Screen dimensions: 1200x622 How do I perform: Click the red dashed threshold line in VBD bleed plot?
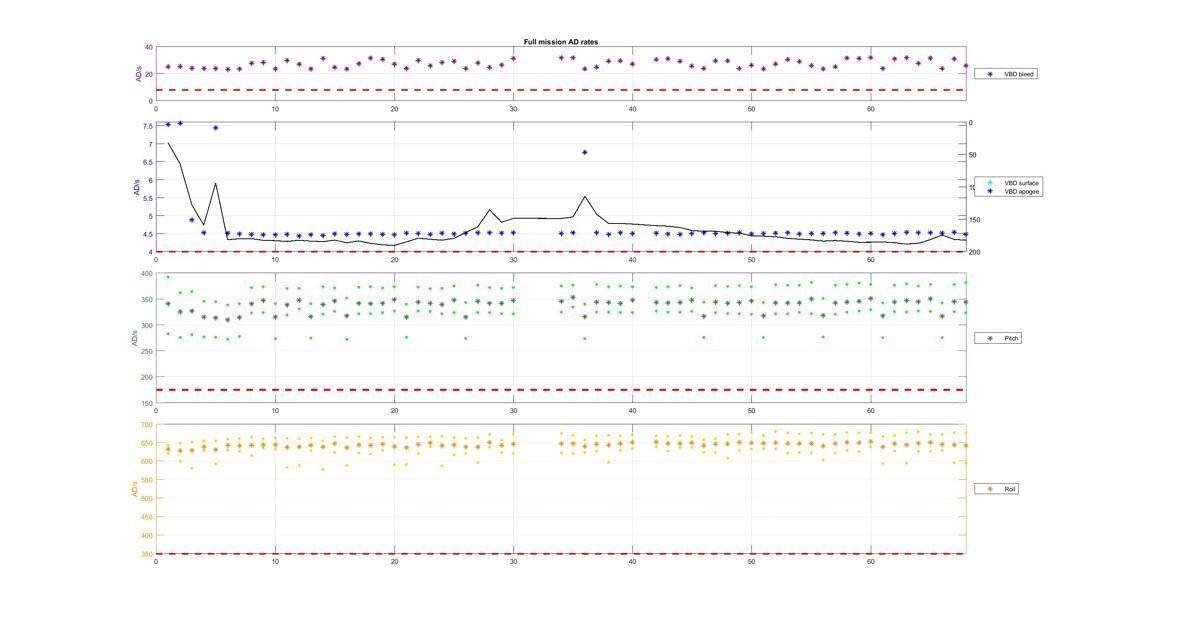pyautogui.click(x=561, y=90)
